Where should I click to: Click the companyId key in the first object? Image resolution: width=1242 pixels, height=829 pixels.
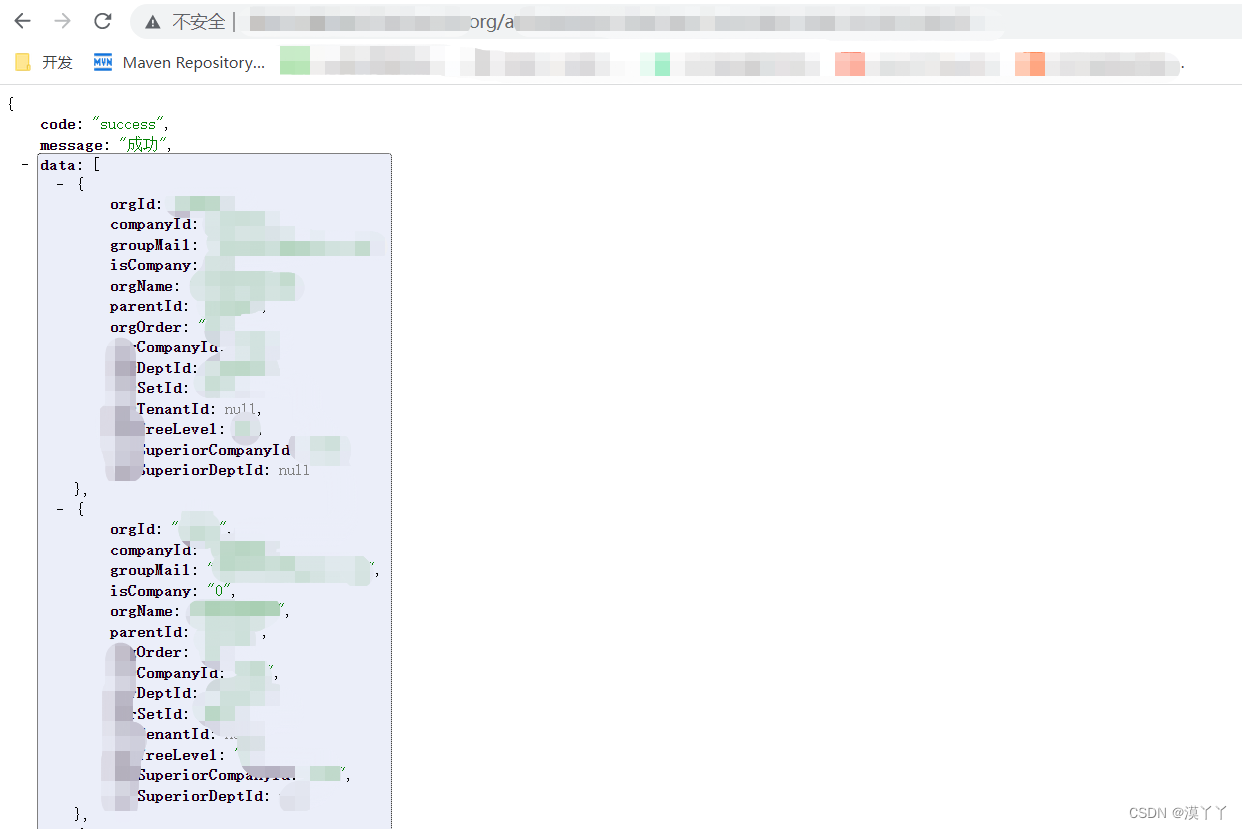click(154, 225)
